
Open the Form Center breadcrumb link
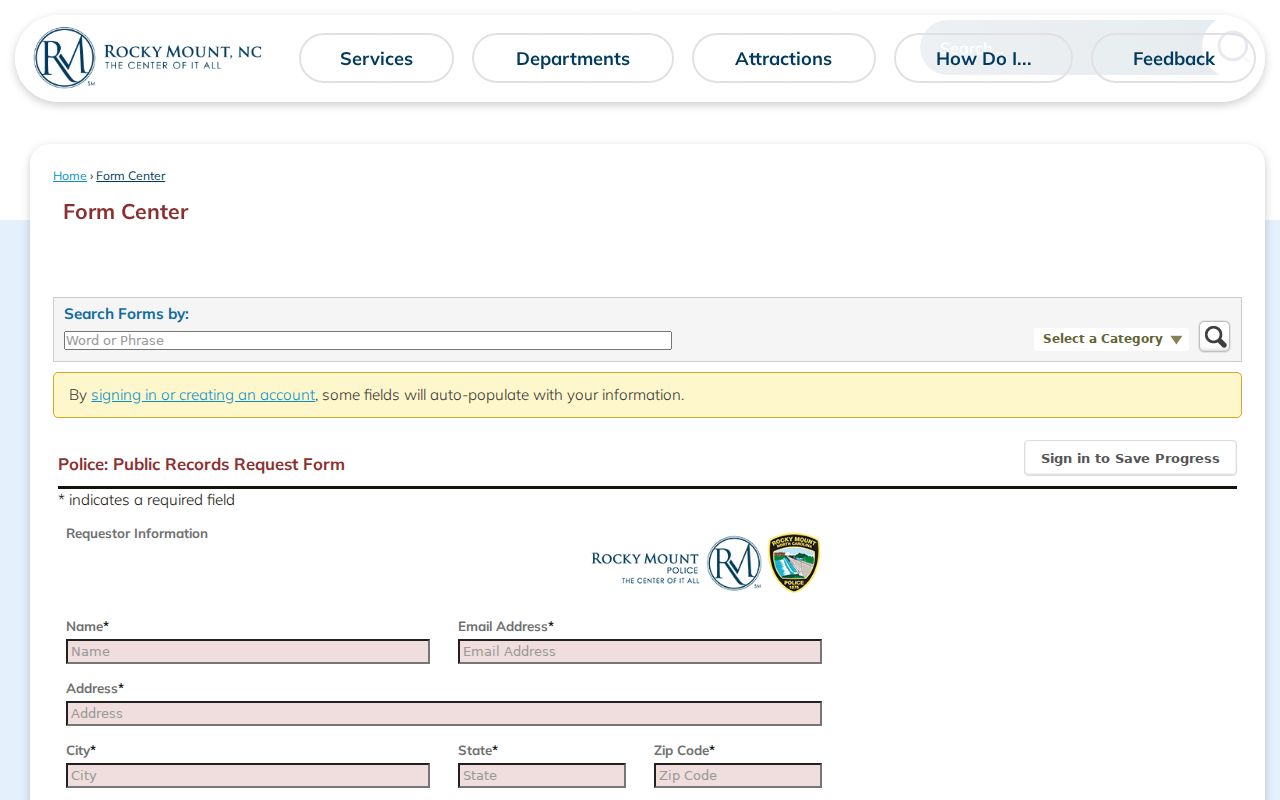[131, 176]
